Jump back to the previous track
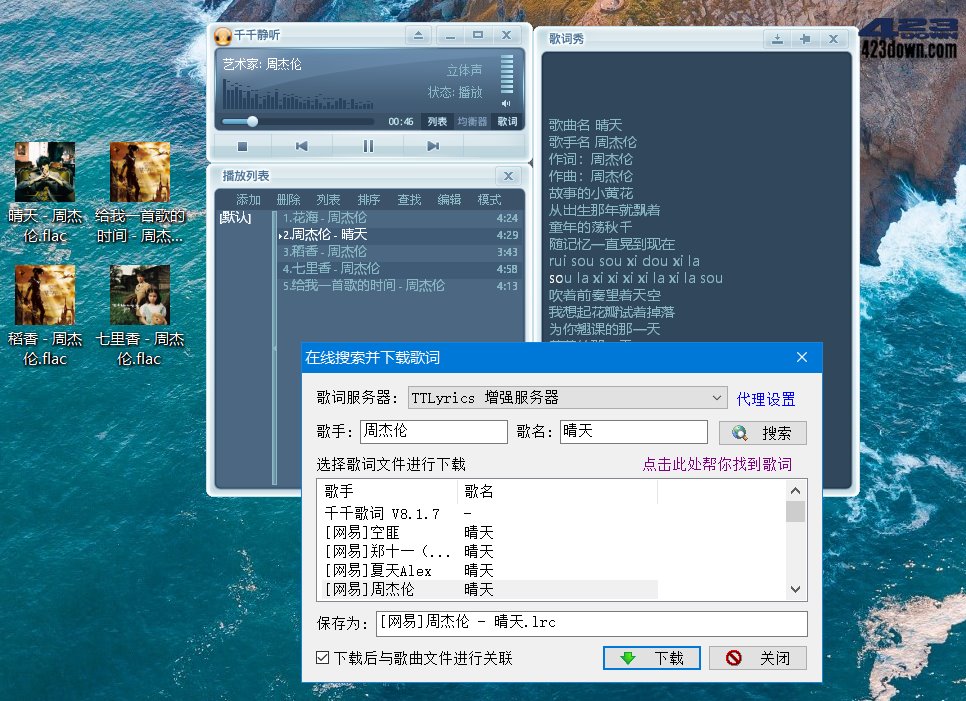The image size is (966, 701). (x=301, y=146)
